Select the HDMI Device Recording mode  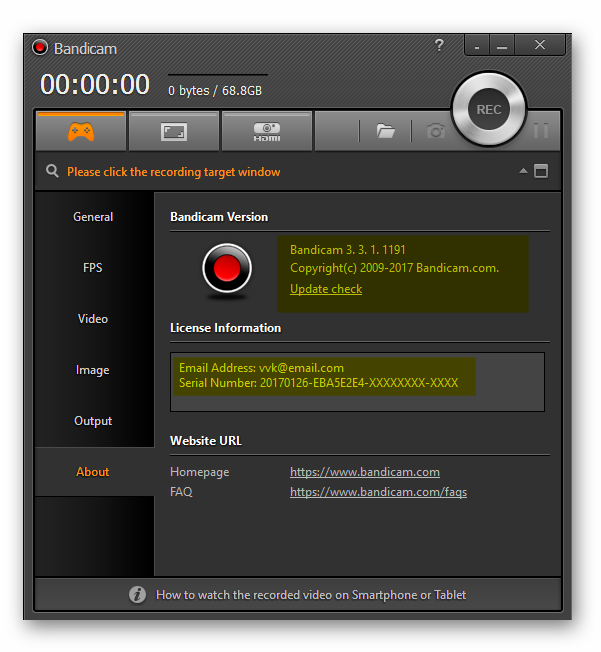pos(266,131)
